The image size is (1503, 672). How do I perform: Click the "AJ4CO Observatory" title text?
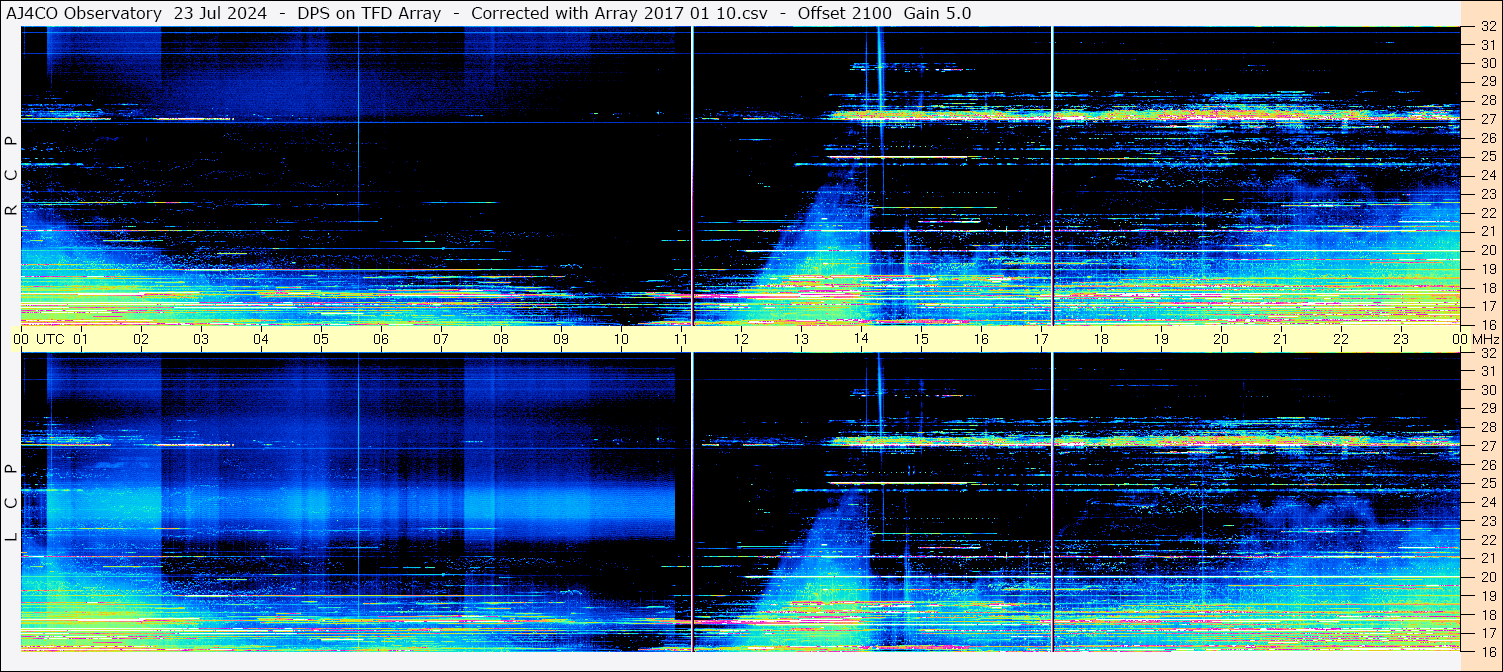tap(84, 14)
